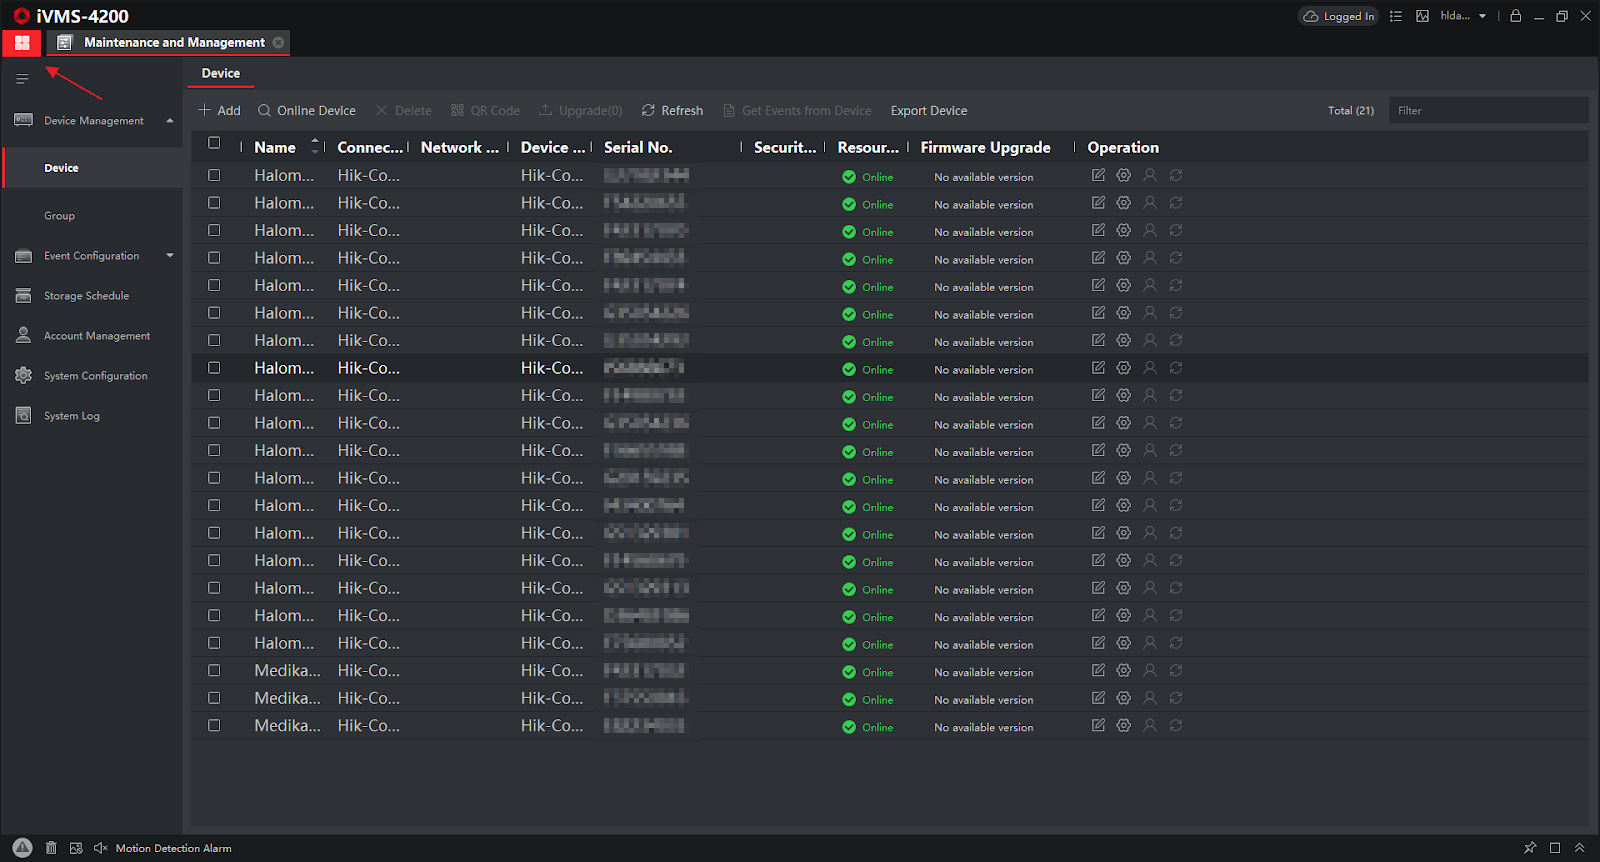Click refresh icon in last device row
This screenshot has width=1600, height=862.
pos(1176,725)
